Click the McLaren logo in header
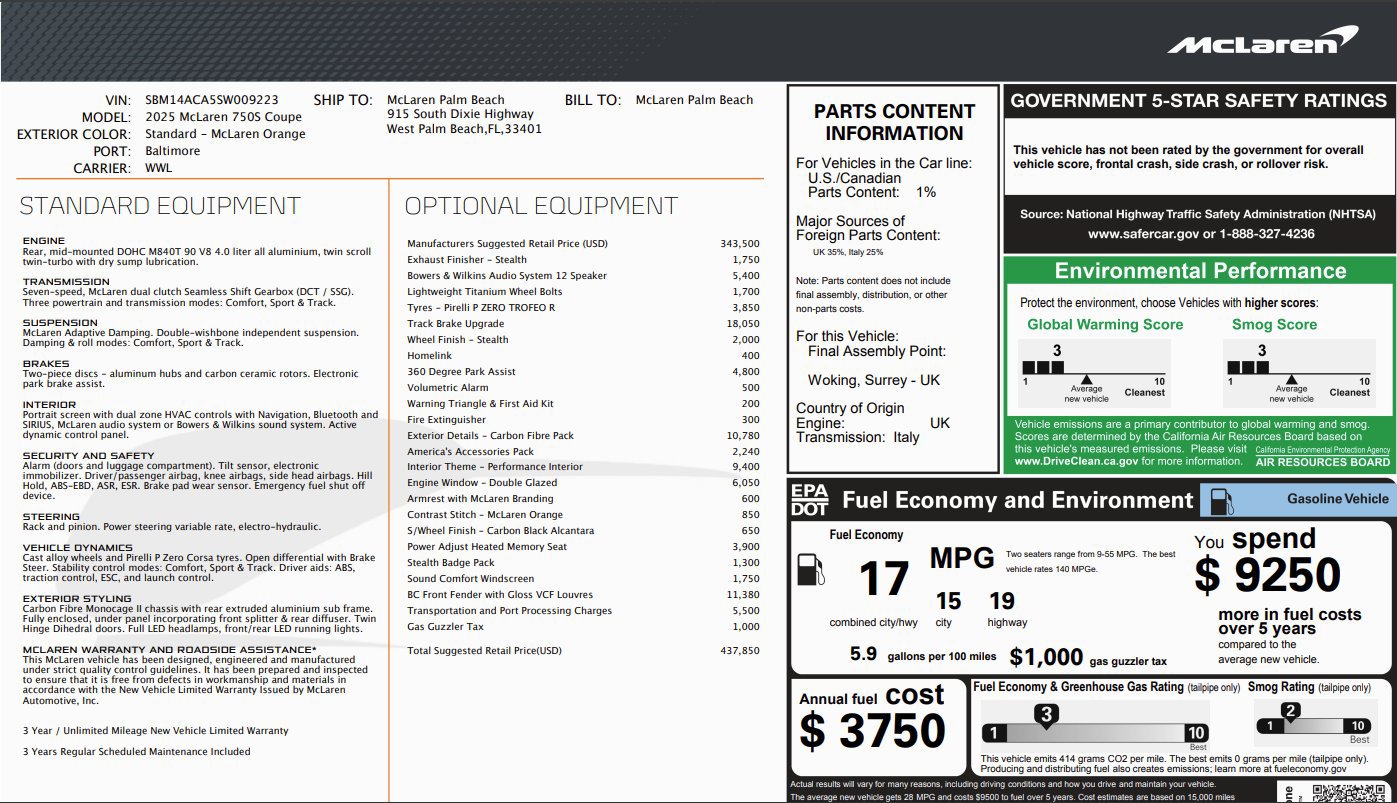Viewport: 1397px width, 803px height. click(x=1264, y=41)
